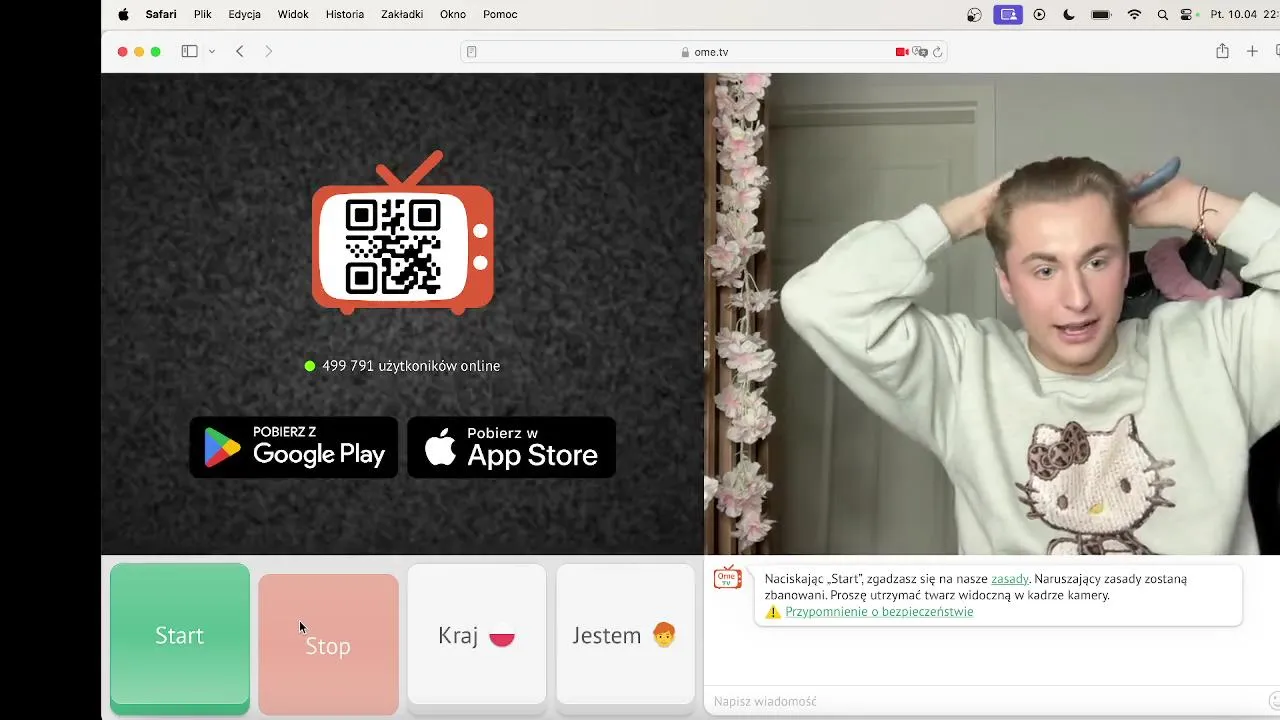Open the Historia menu

(x=345, y=15)
